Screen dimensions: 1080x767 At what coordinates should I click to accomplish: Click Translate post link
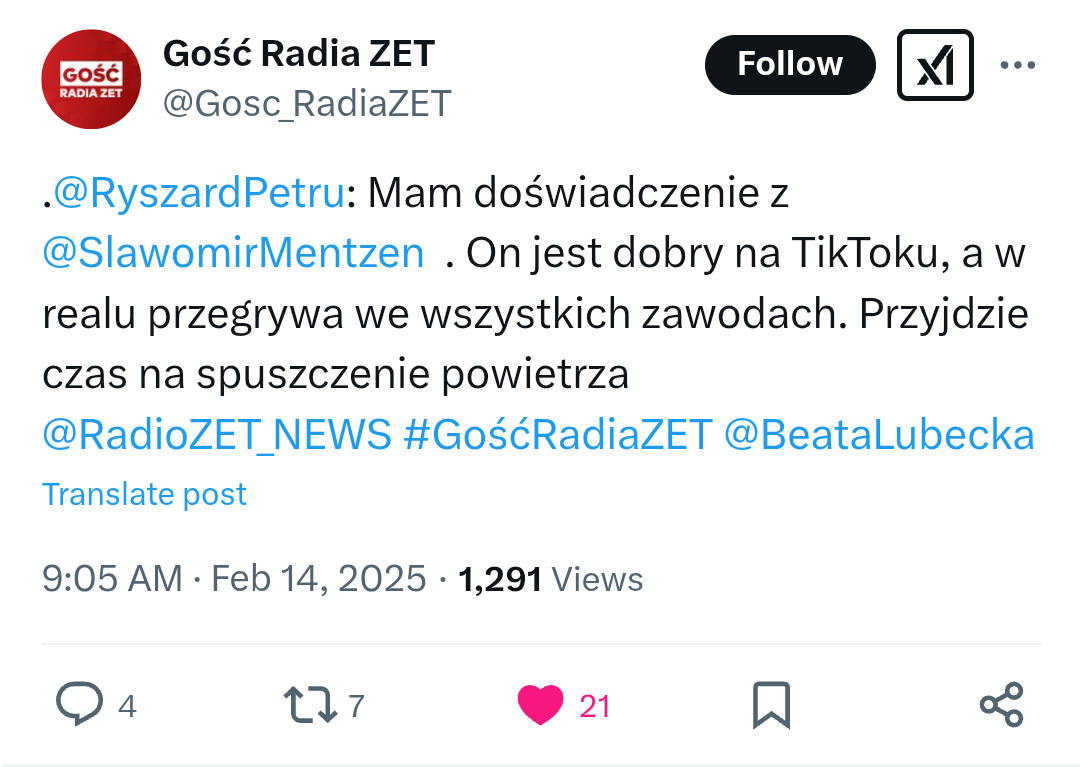(x=144, y=494)
